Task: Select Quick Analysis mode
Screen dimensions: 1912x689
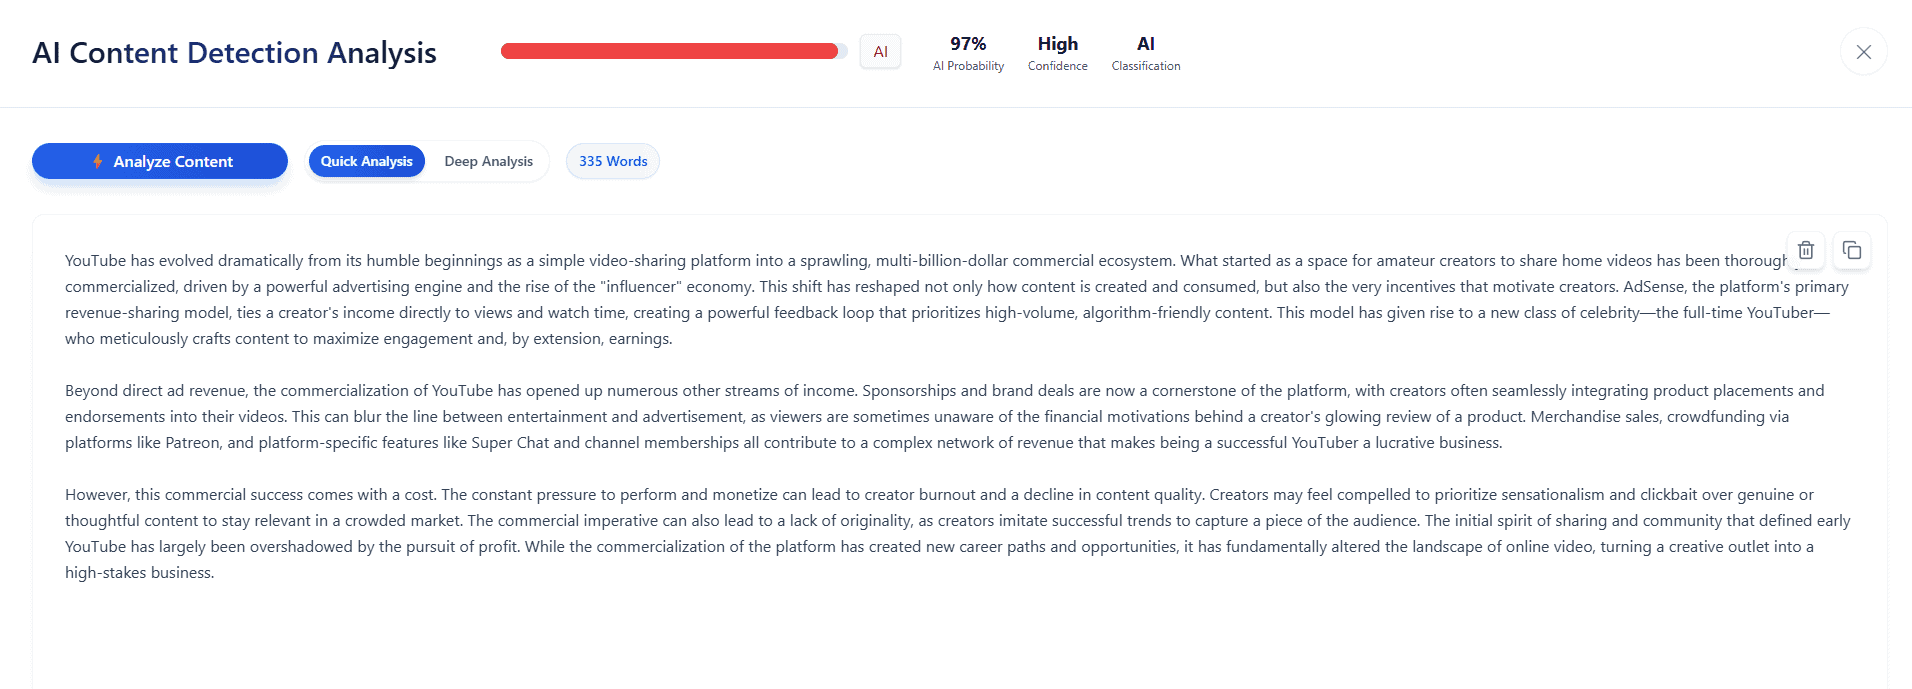Action: [366, 161]
